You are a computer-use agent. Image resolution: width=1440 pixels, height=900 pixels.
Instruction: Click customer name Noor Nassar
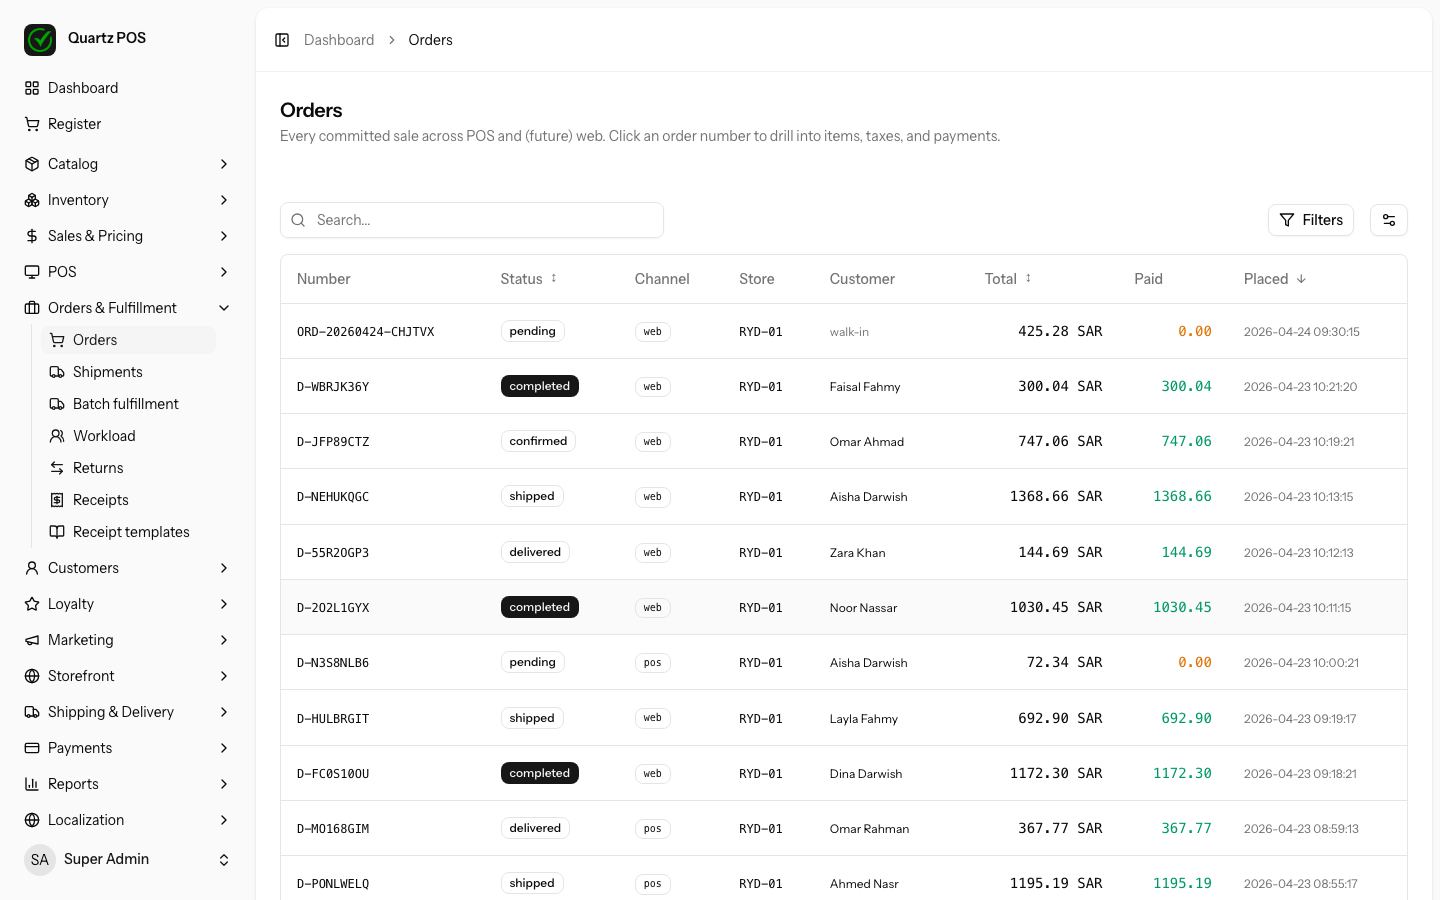pyautogui.click(x=863, y=608)
